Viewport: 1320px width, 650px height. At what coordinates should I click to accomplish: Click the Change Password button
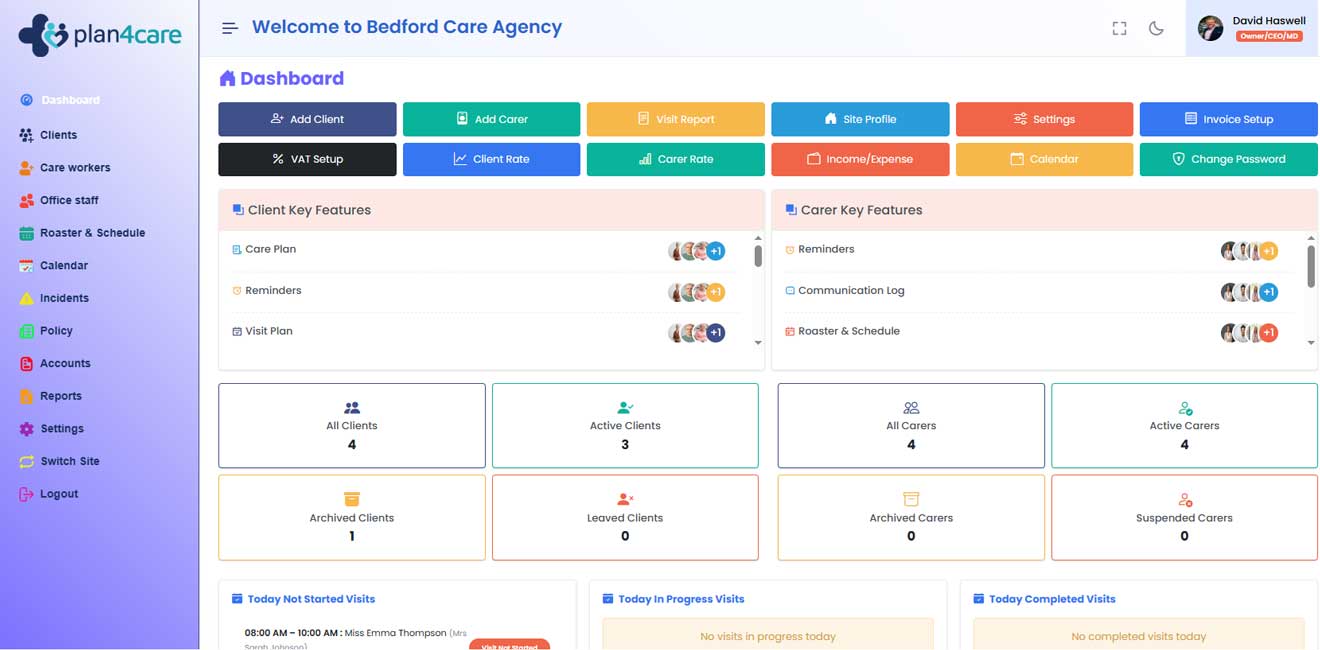[x=1228, y=159]
